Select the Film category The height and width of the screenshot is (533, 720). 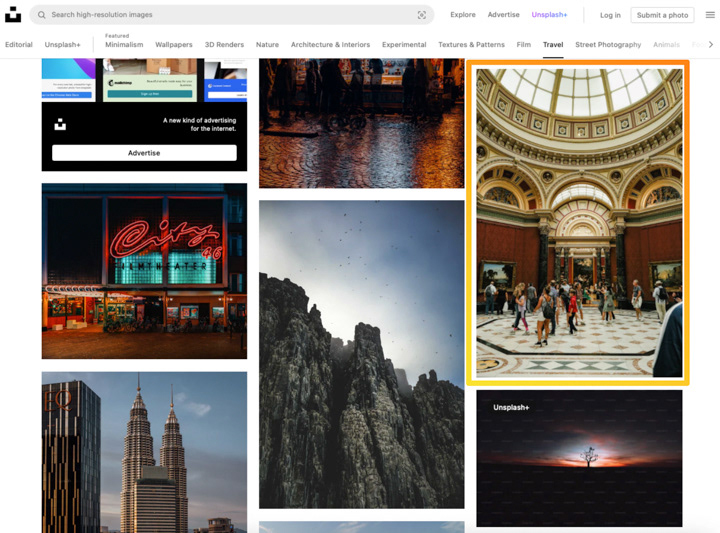point(523,45)
